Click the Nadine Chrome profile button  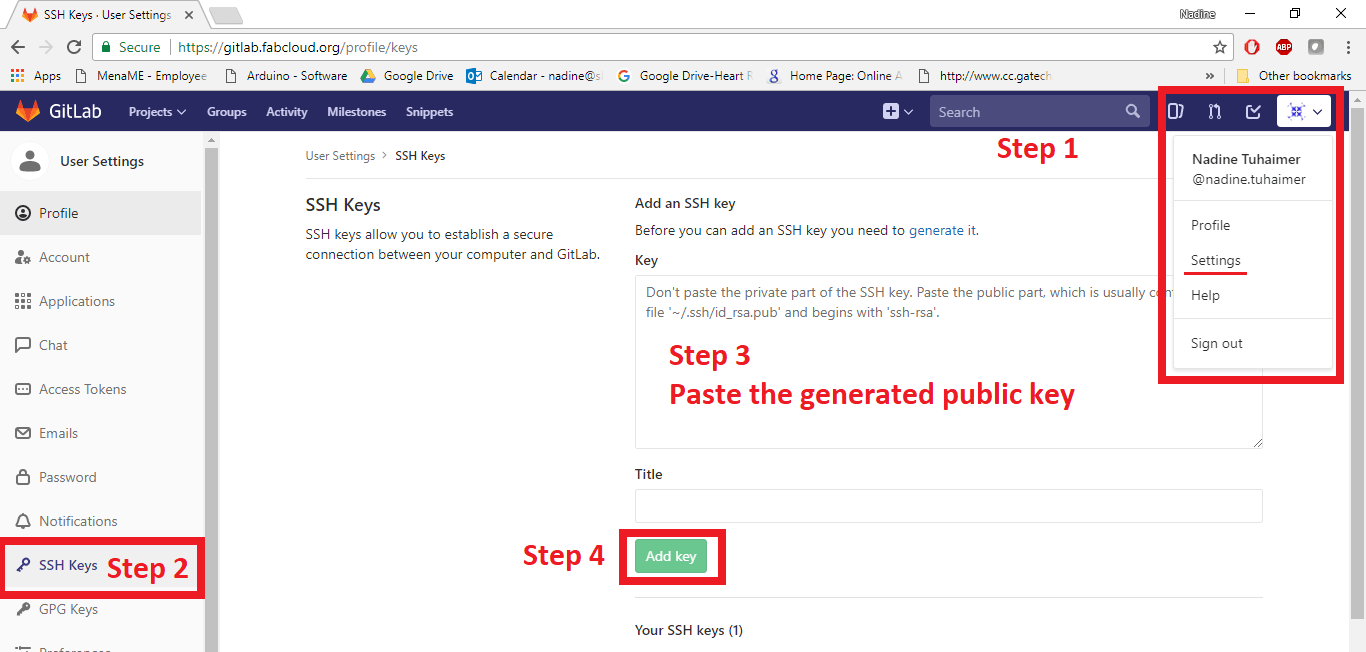click(x=1197, y=14)
